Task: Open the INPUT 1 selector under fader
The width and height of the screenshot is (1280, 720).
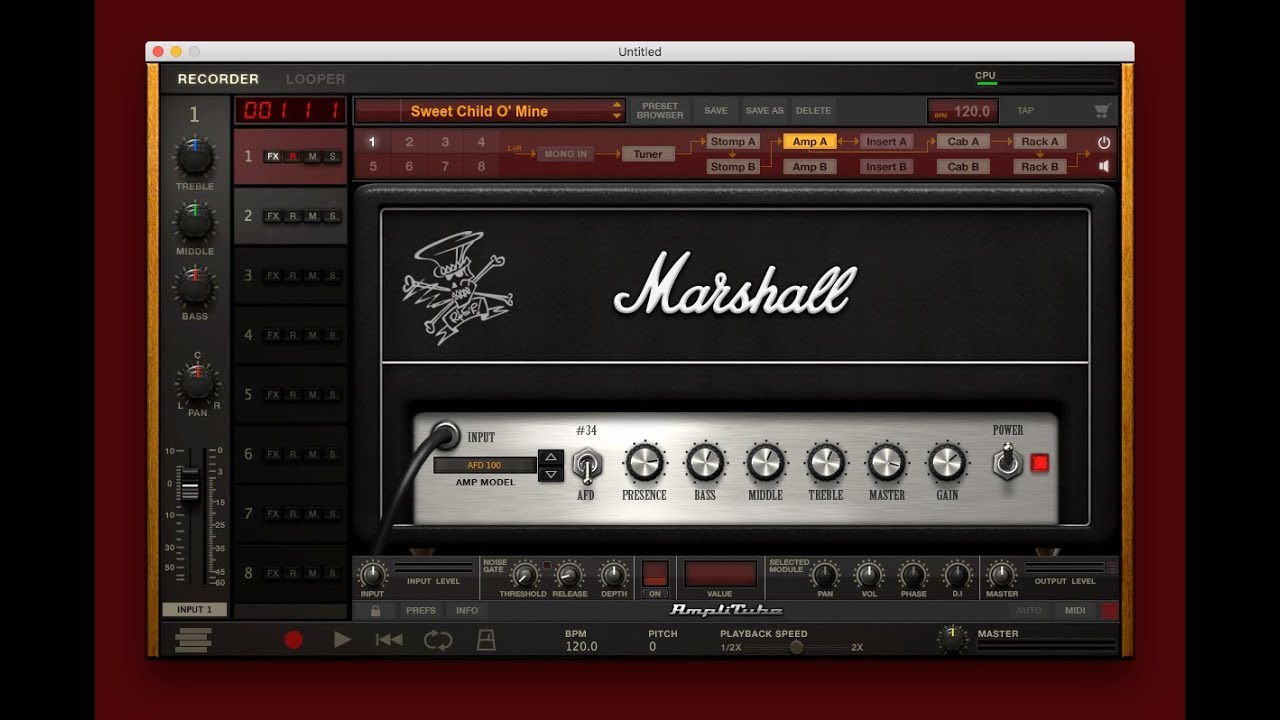Action: point(195,609)
